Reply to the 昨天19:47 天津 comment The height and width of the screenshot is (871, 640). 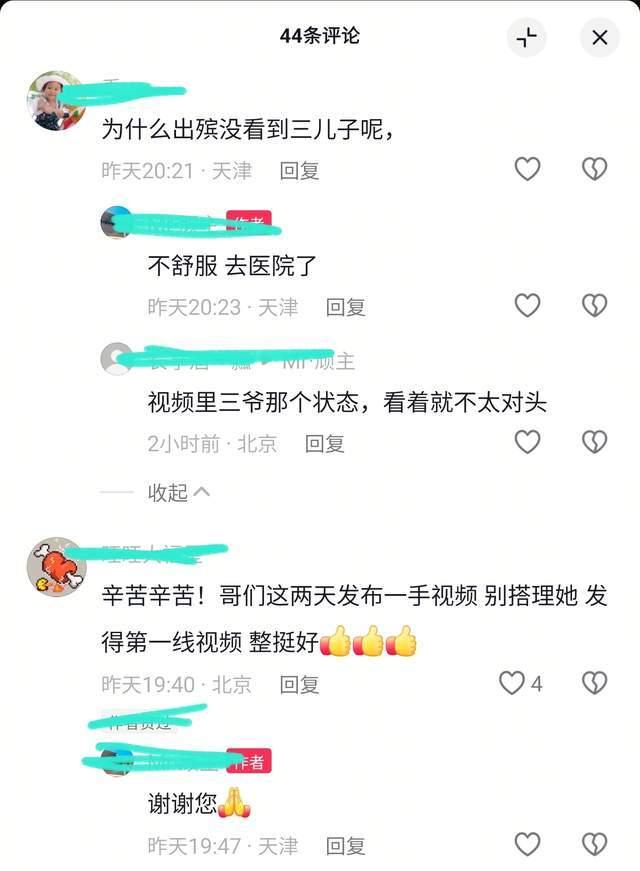[x=346, y=846]
